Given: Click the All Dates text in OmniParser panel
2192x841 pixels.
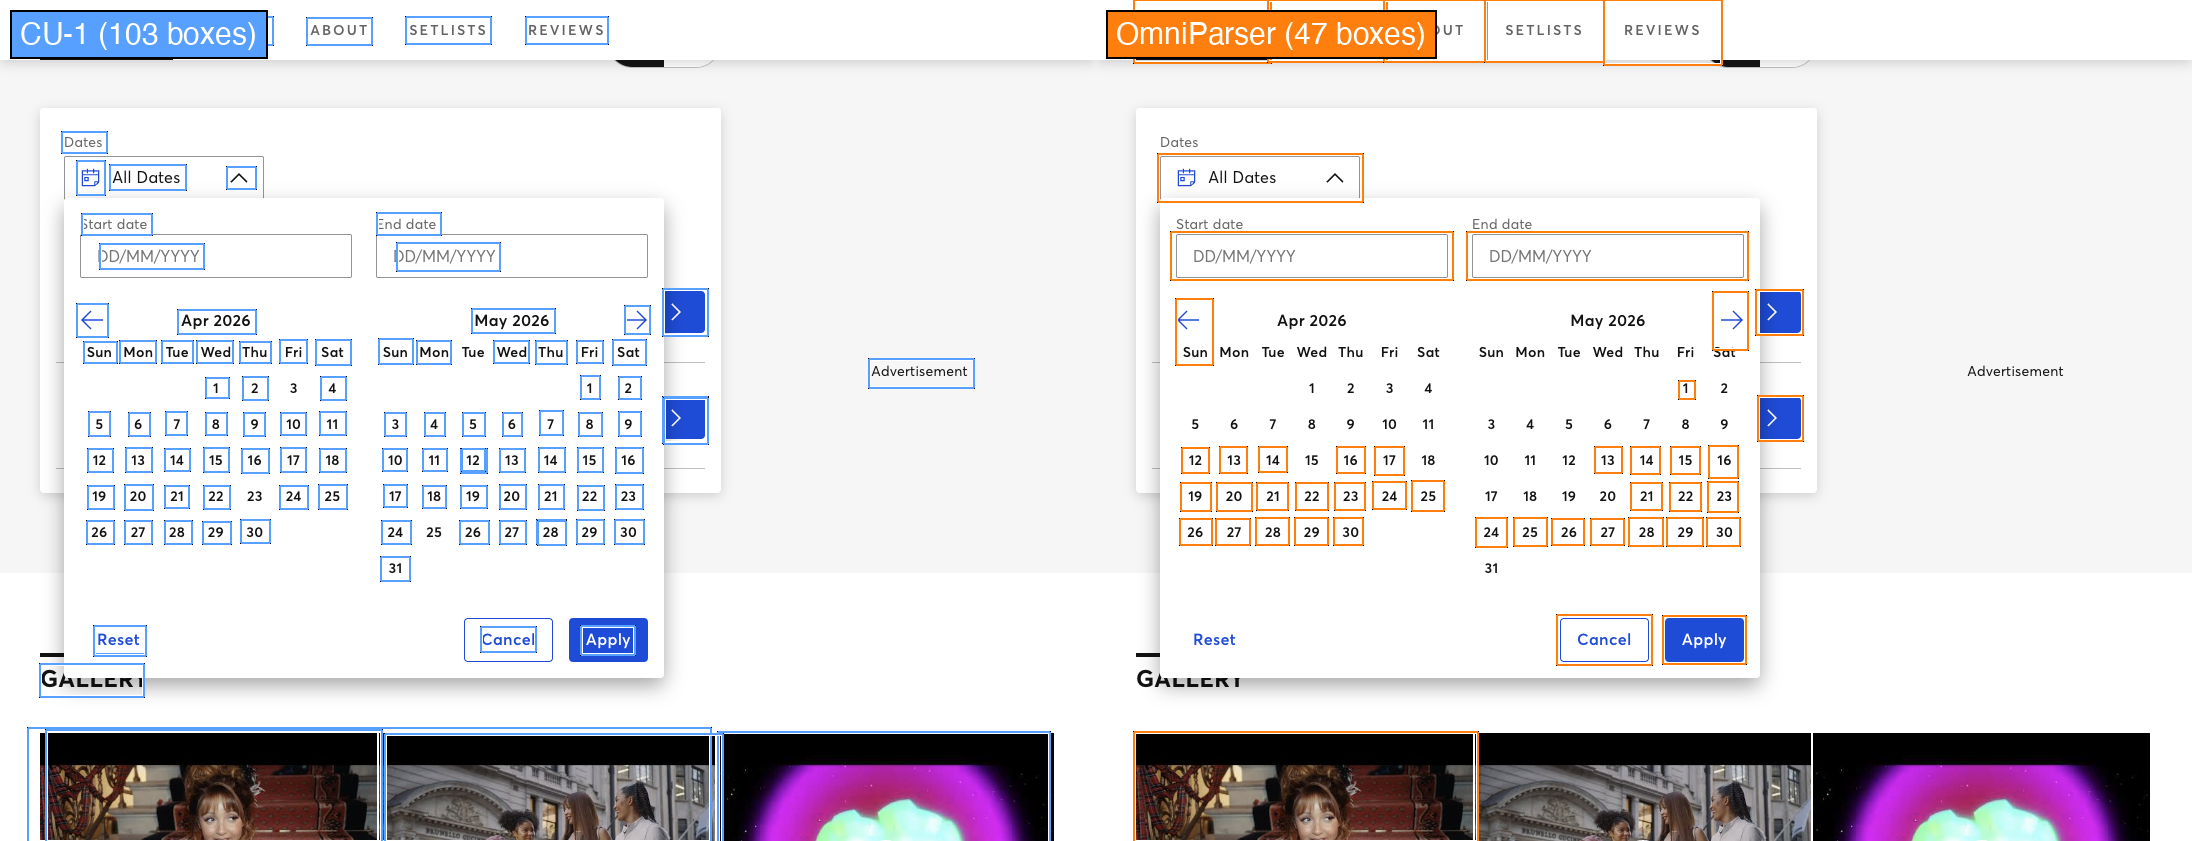Looking at the screenshot, I should (x=1242, y=178).
